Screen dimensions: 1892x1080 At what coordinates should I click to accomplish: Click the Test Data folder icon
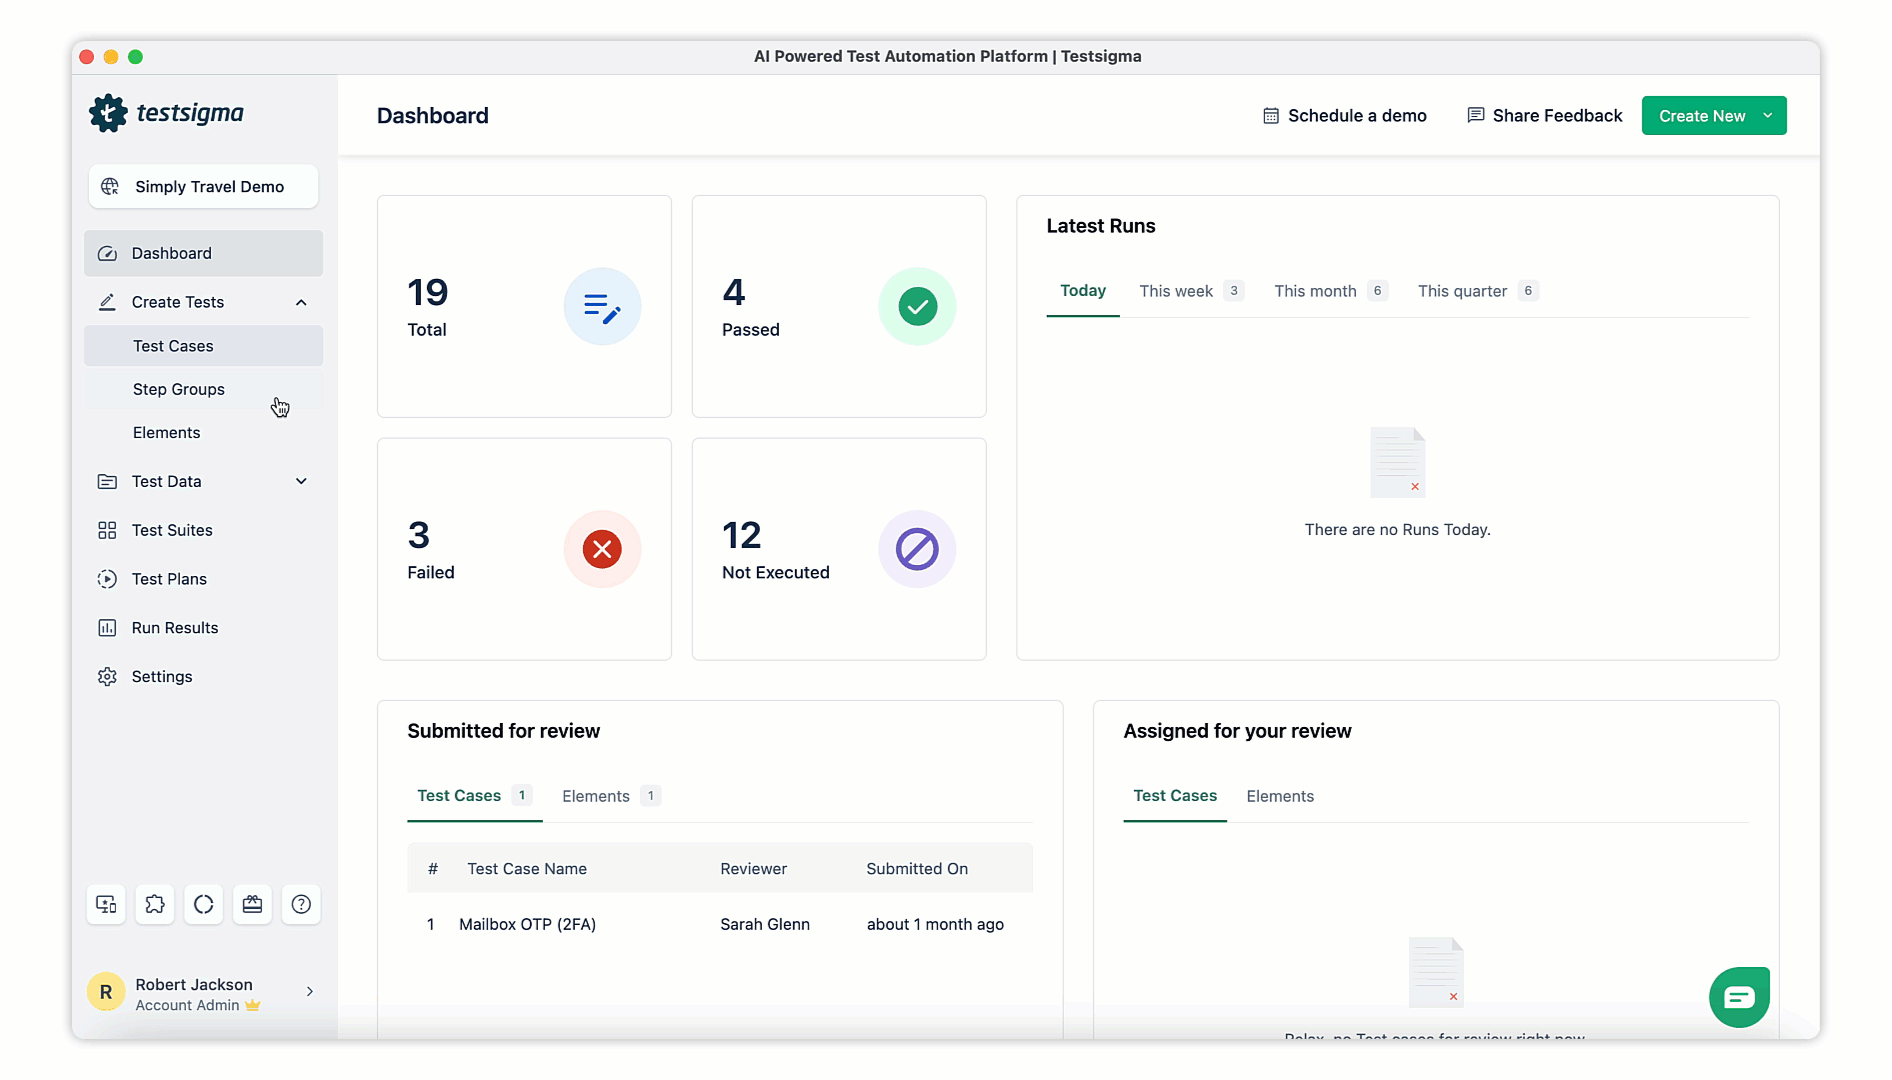pos(107,481)
